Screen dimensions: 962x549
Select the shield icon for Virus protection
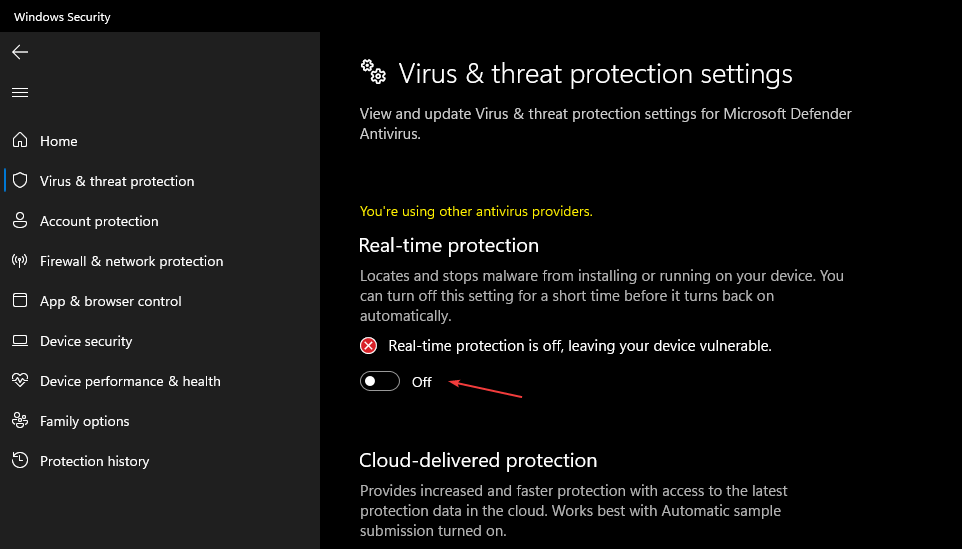pos(20,180)
